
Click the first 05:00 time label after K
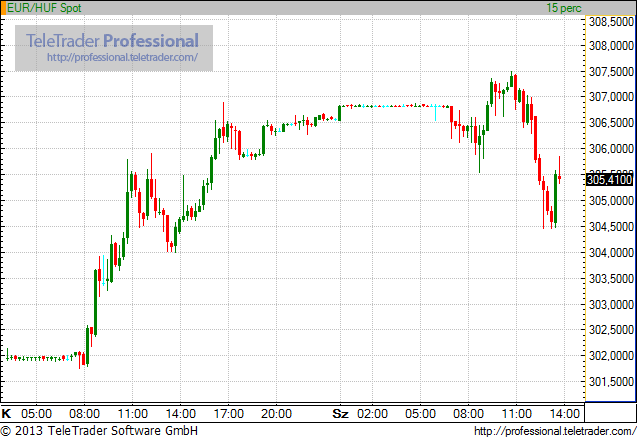37,414
